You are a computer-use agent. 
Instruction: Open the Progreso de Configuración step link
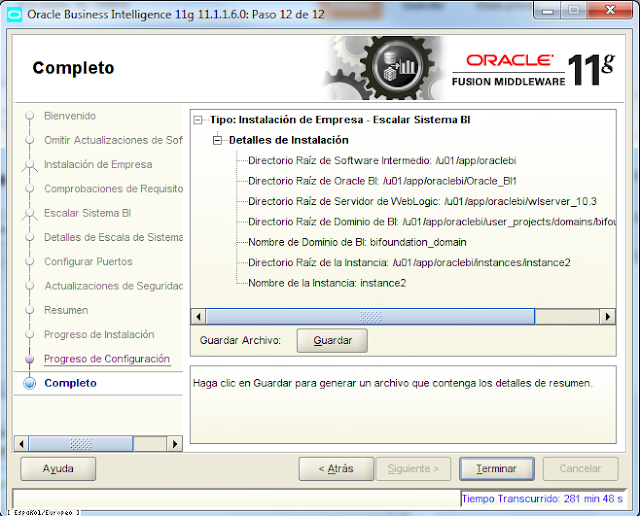click(107, 359)
